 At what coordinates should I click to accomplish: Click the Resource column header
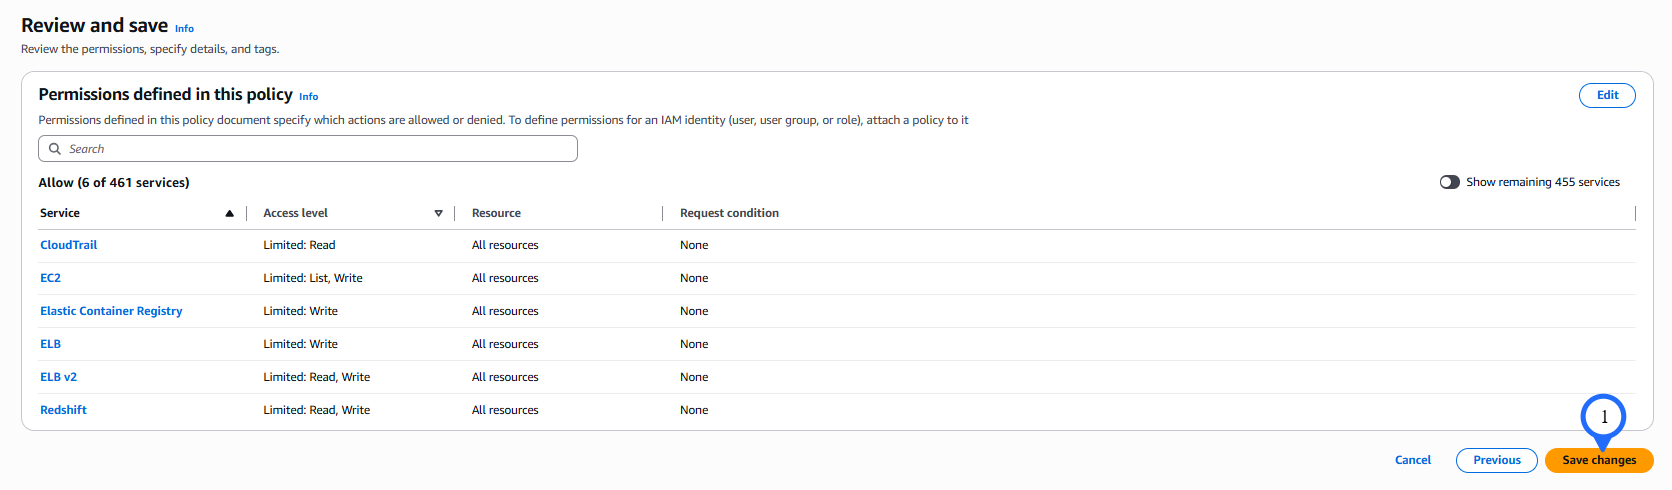[x=496, y=213]
